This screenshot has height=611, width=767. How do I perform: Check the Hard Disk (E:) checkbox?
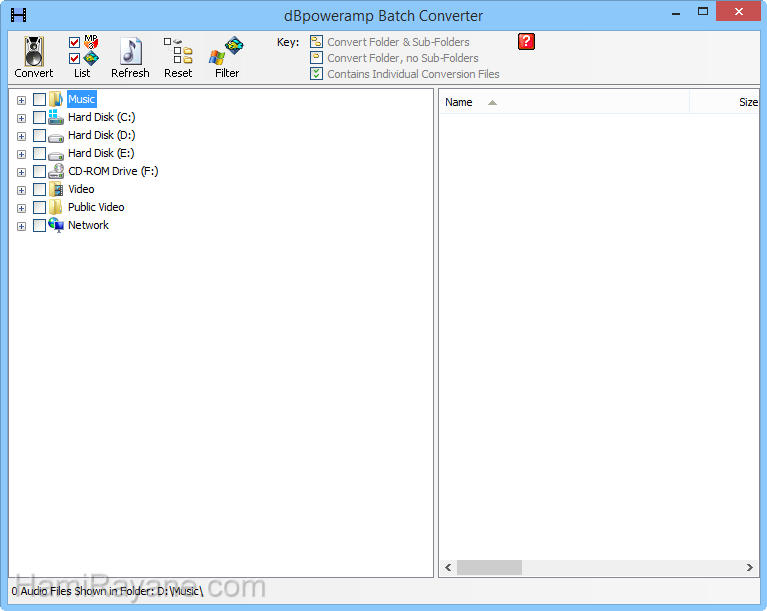point(39,154)
